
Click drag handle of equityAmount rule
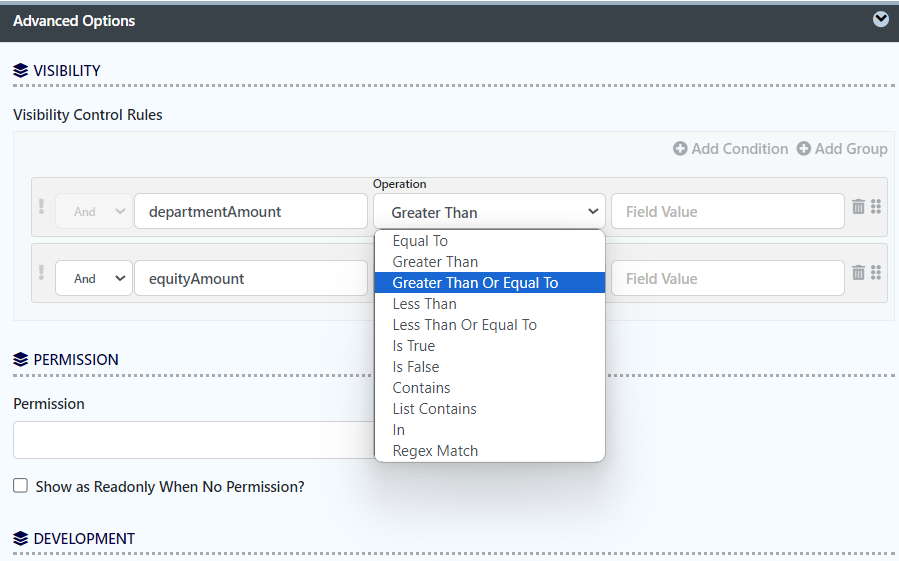[x=876, y=272]
